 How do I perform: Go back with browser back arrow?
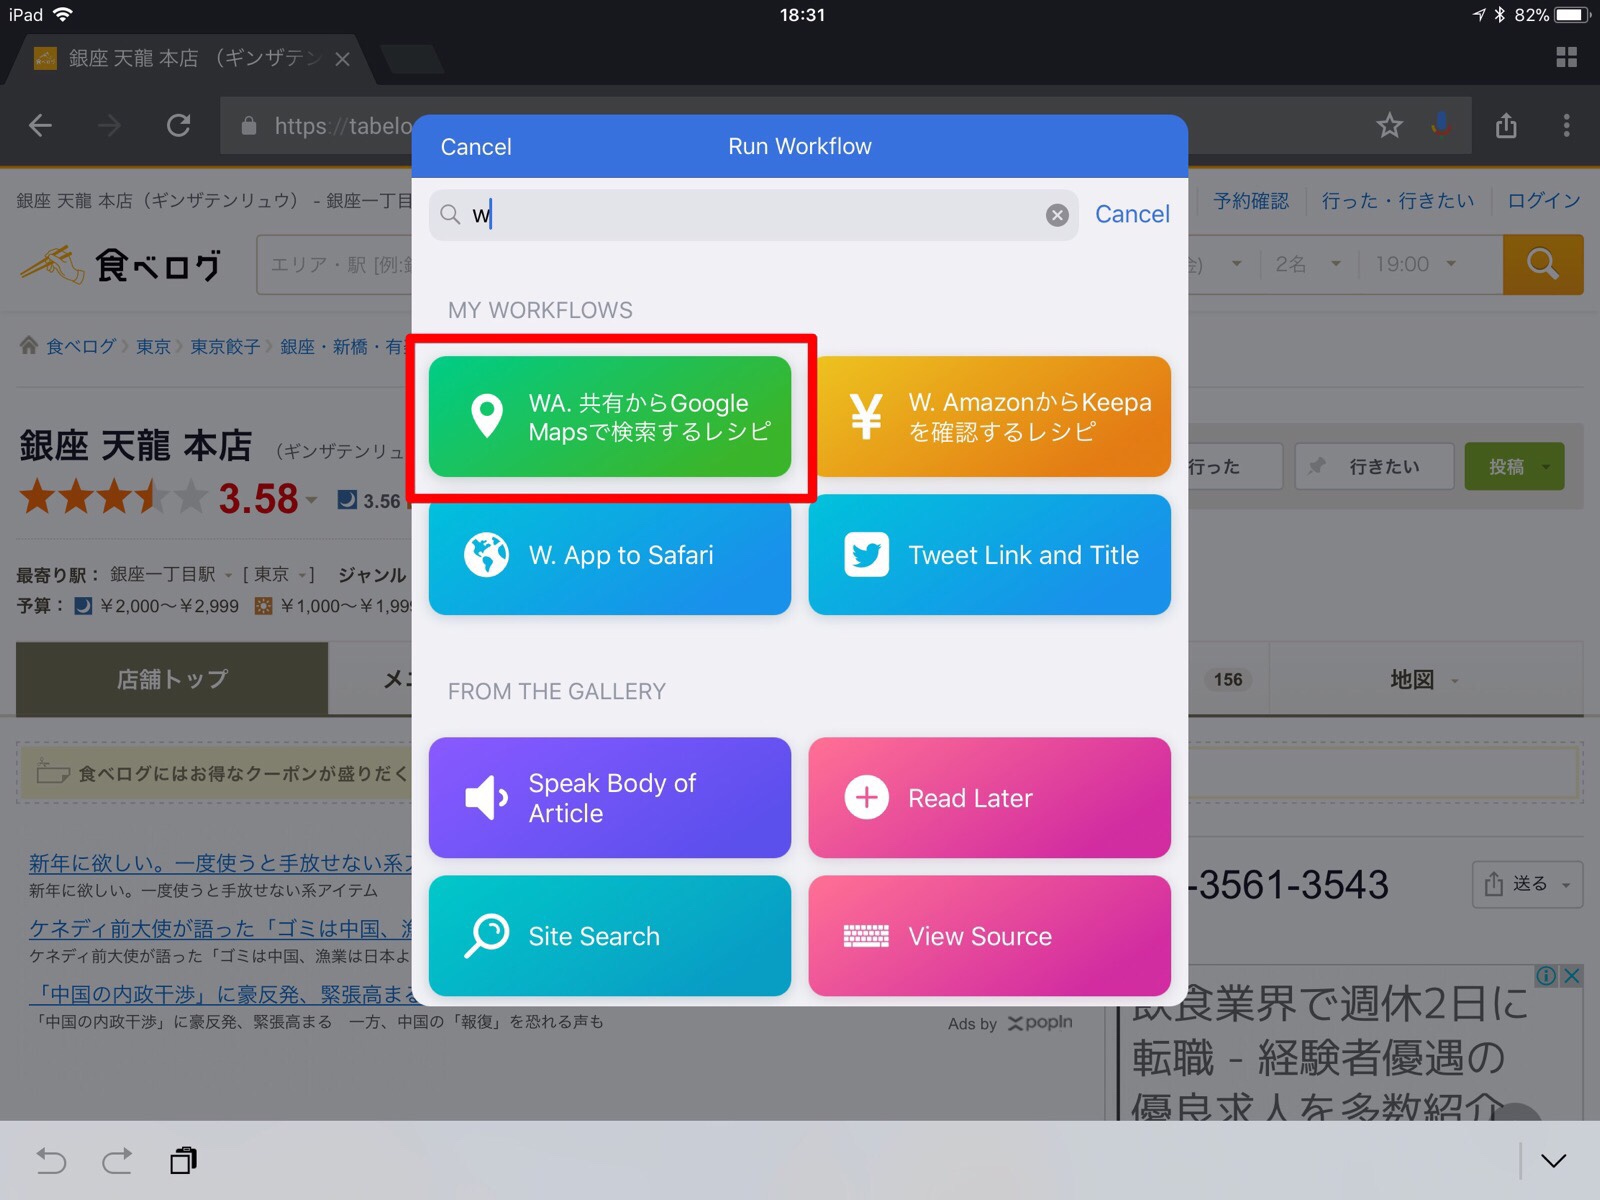click(40, 125)
